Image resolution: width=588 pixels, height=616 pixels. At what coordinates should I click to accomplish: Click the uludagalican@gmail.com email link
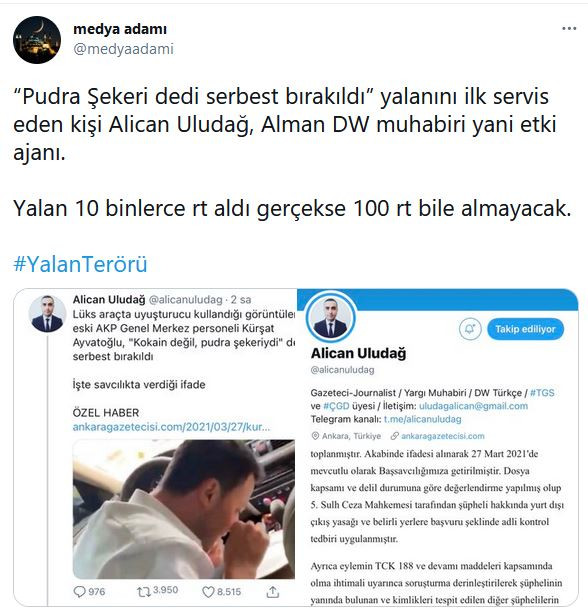[x=473, y=406]
